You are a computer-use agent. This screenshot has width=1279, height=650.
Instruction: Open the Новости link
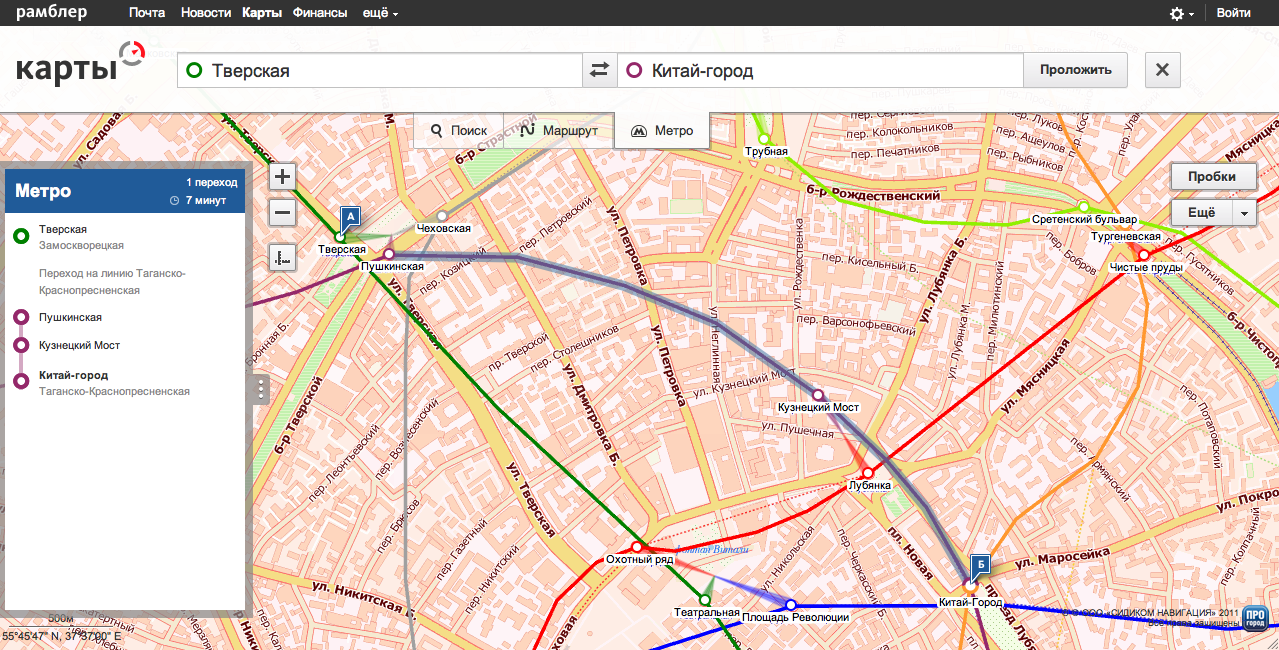tap(207, 13)
